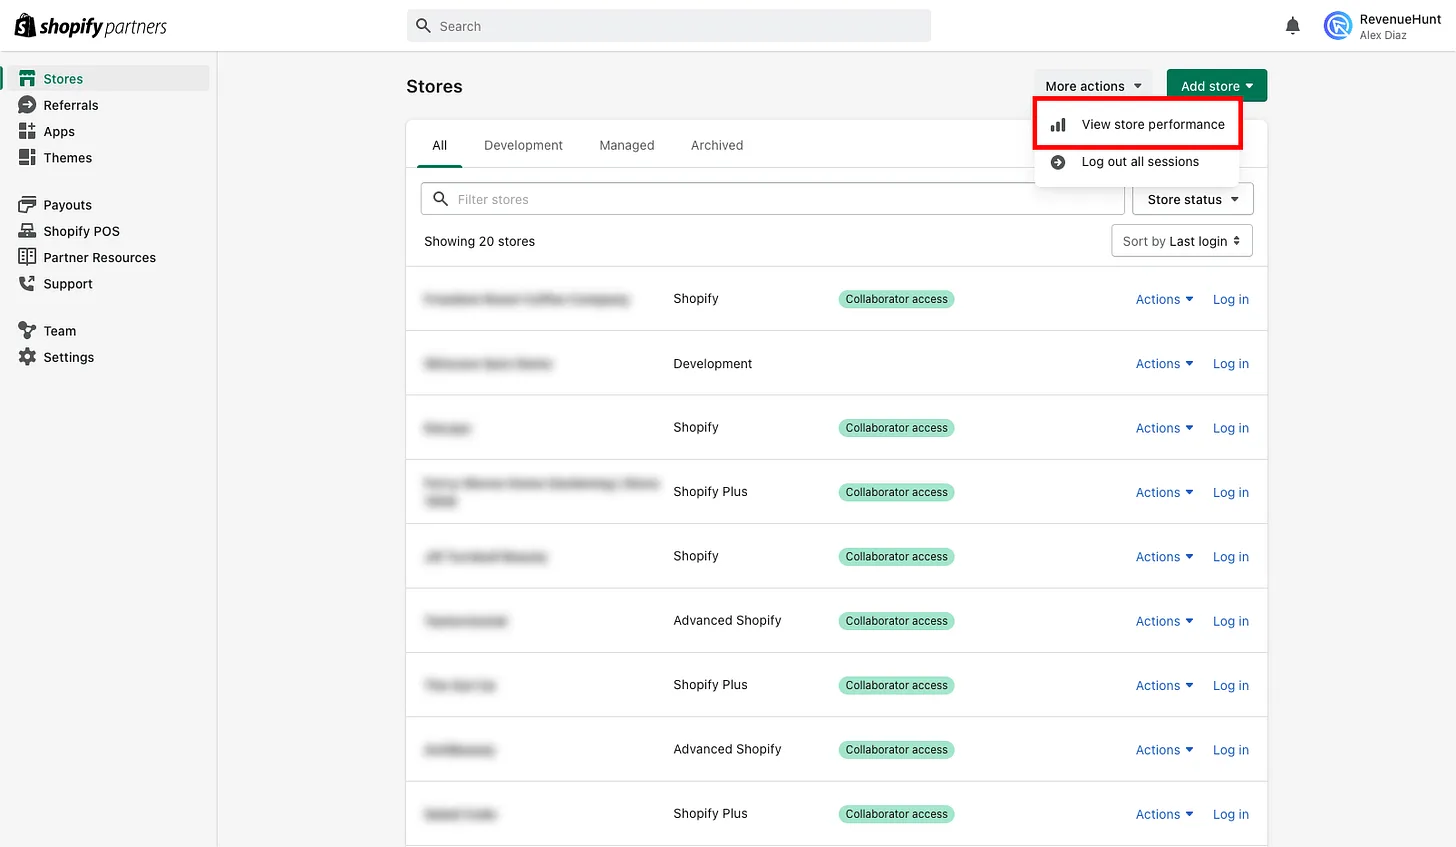Viewport: 1456px width, 847px height.
Task: Open the Add store dropdown
Action: (x=1216, y=86)
